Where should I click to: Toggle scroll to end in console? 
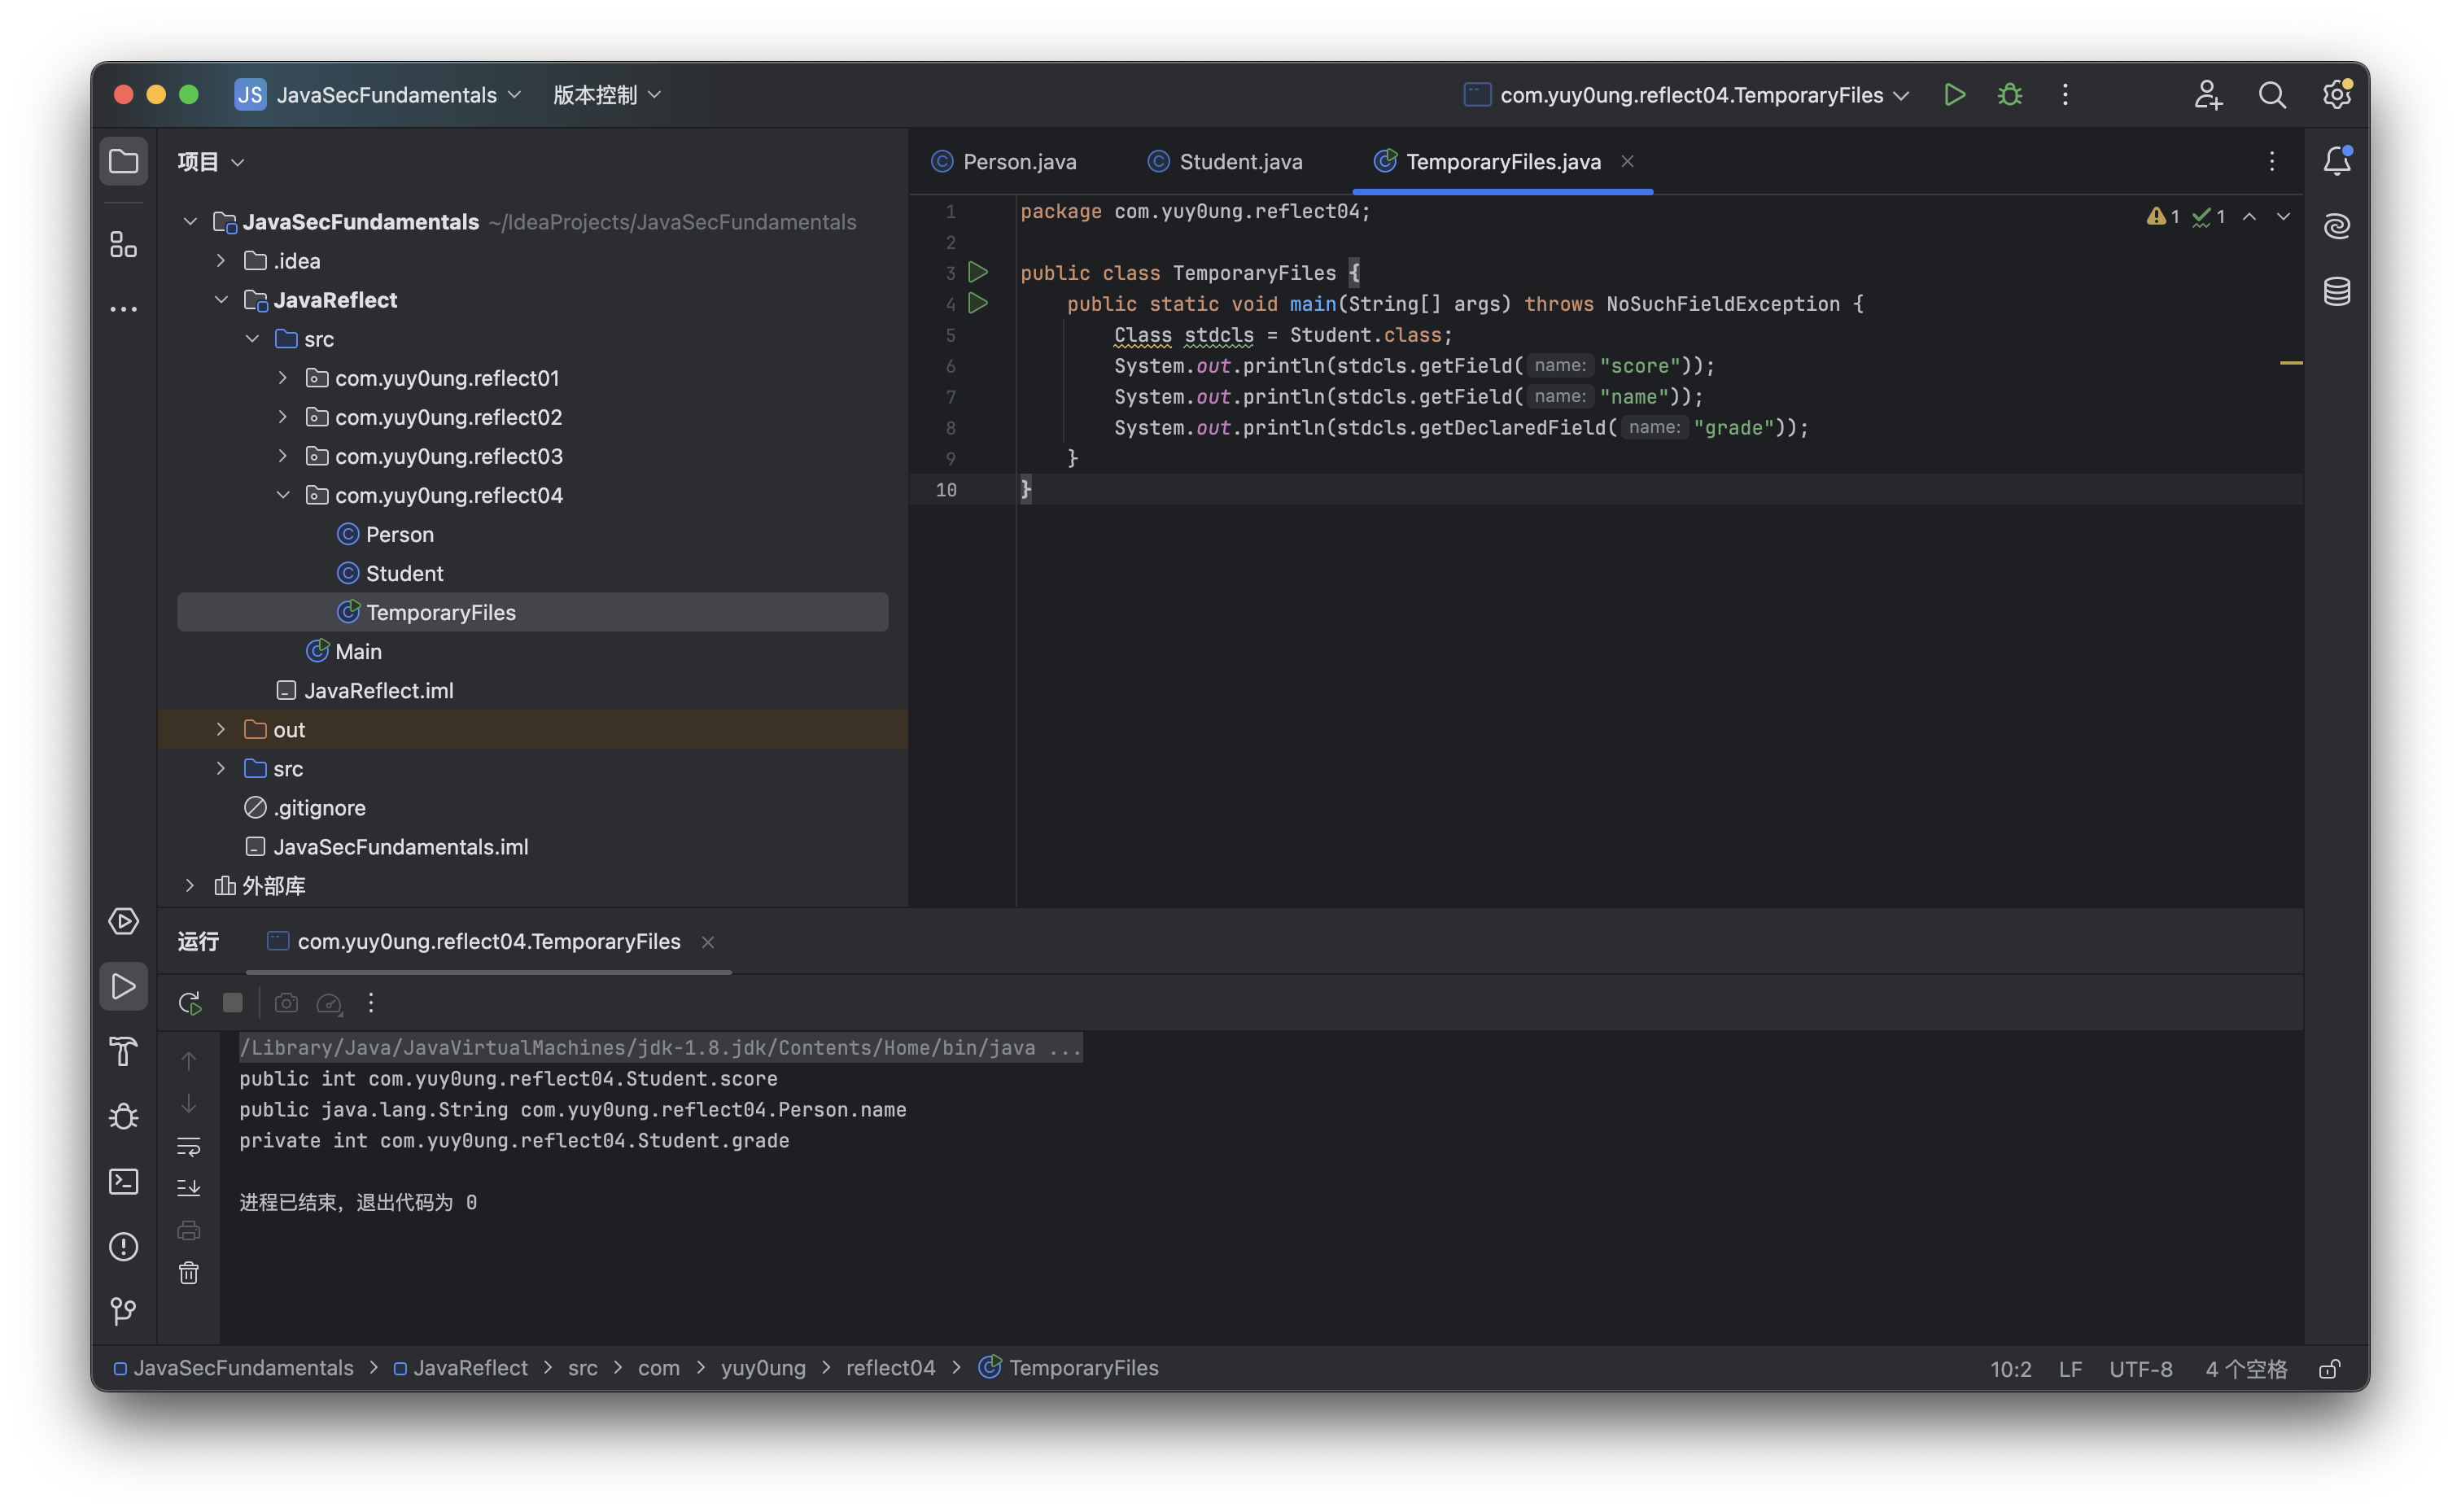pos(189,1188)
